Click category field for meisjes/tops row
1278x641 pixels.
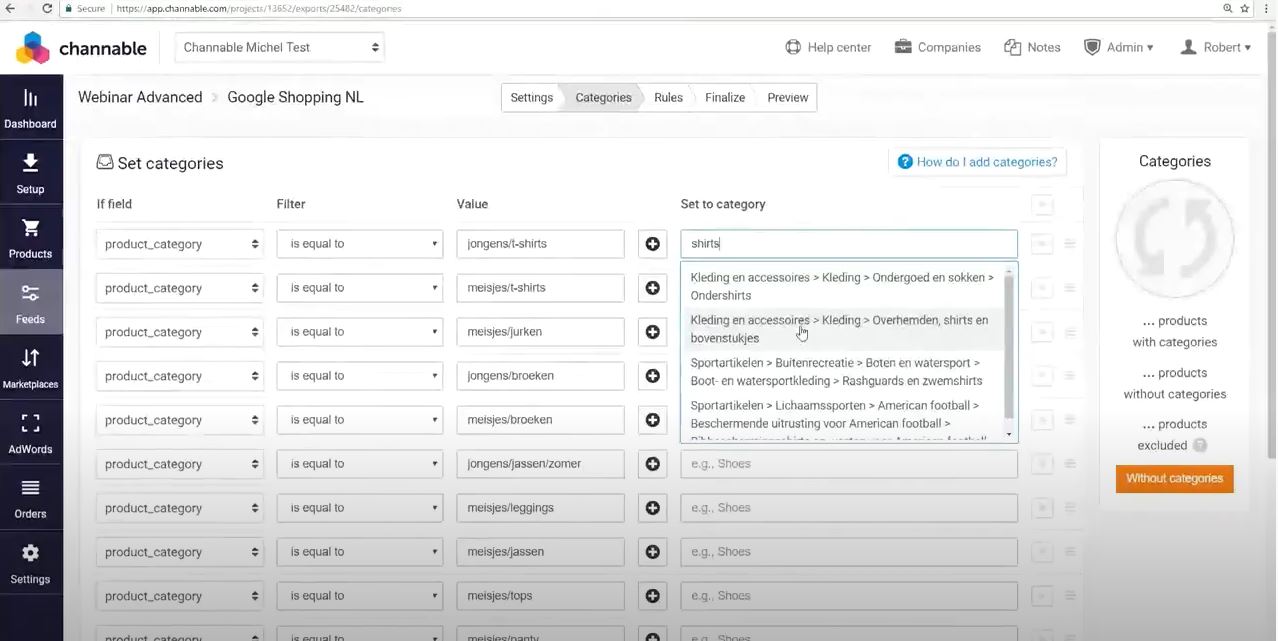tap(849, 596)
